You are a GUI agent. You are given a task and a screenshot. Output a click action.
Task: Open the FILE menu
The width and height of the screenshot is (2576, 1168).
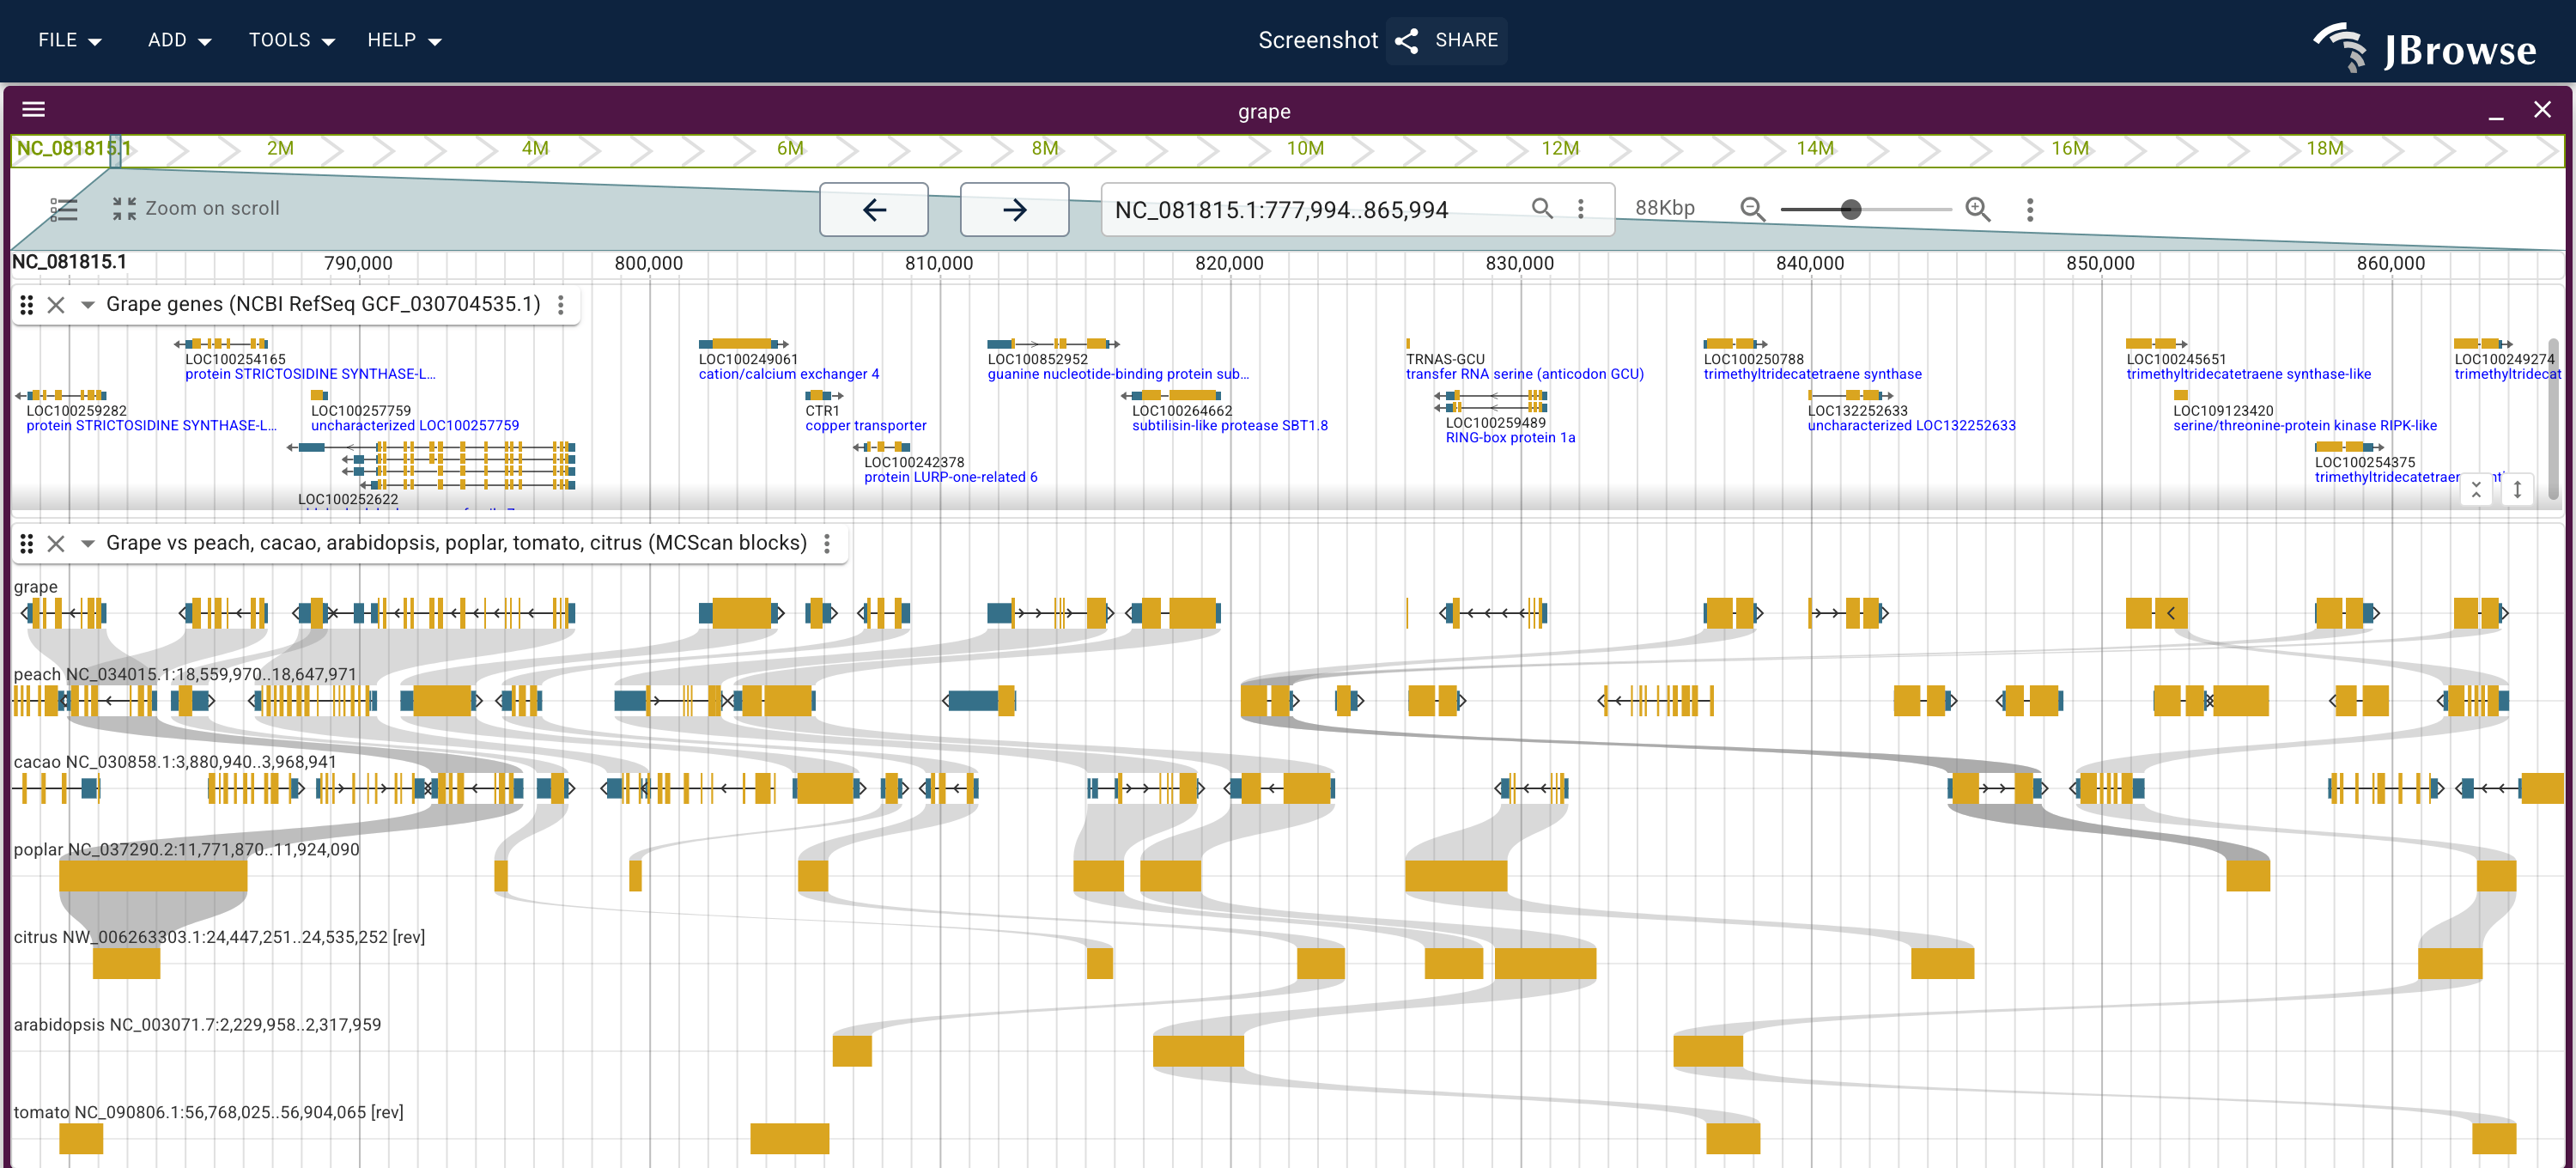[x=69, y=40]
